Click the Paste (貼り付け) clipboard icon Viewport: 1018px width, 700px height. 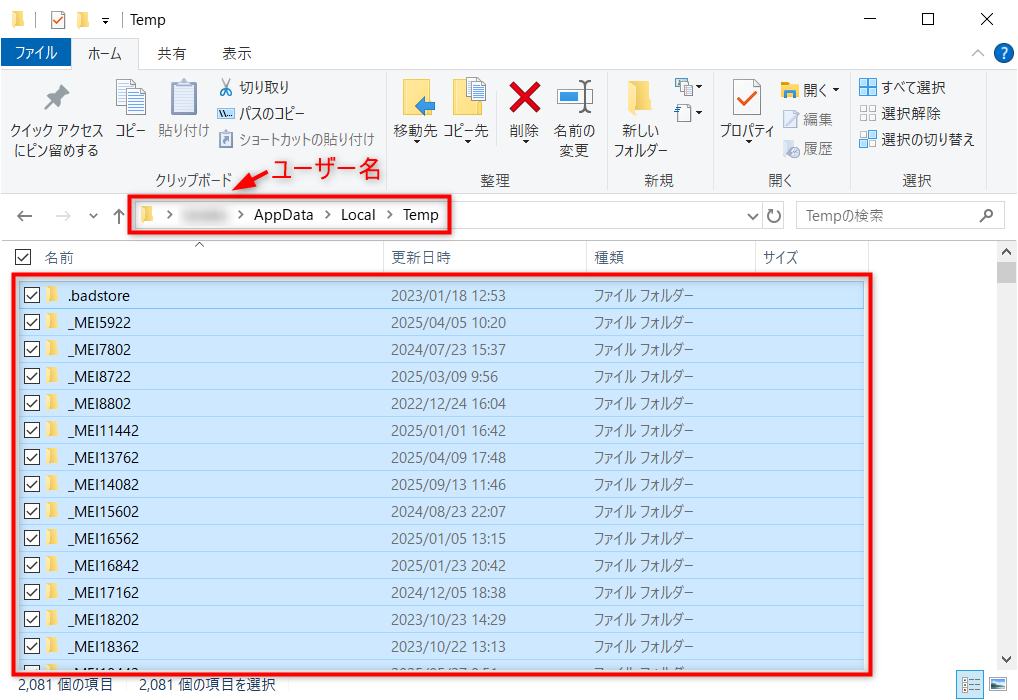pyautogui.click(x=184, y=99)
